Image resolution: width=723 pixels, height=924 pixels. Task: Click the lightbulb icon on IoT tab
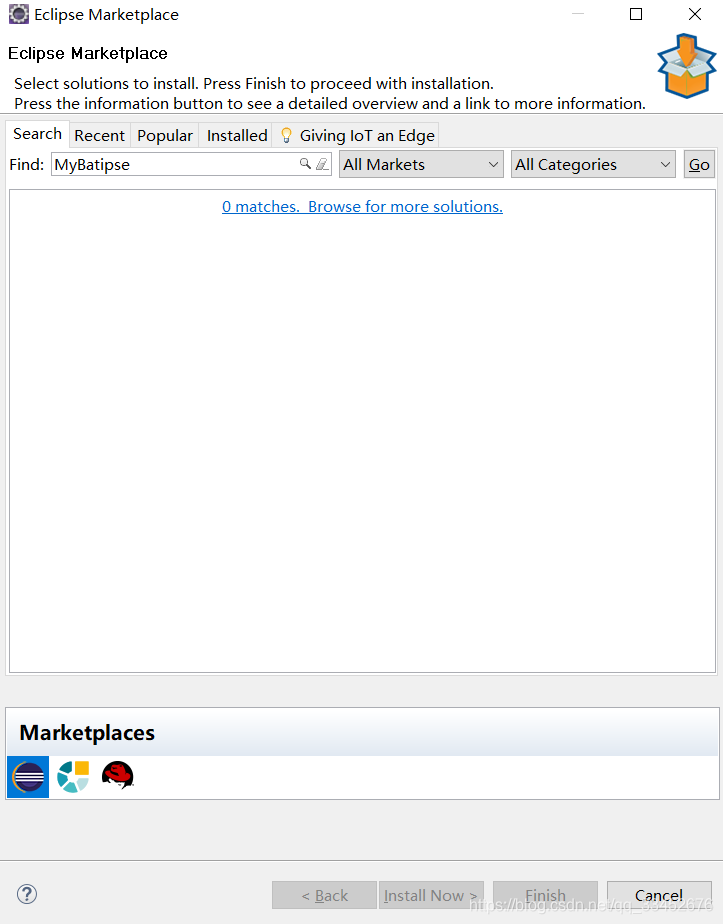[286, 136]
